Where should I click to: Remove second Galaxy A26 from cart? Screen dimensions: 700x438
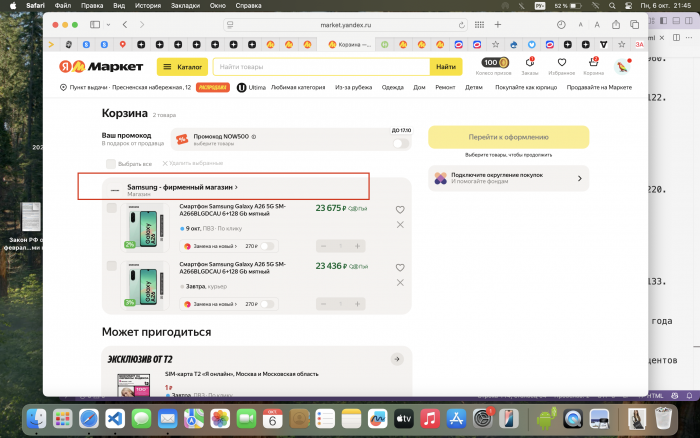(x=400, y=282)
